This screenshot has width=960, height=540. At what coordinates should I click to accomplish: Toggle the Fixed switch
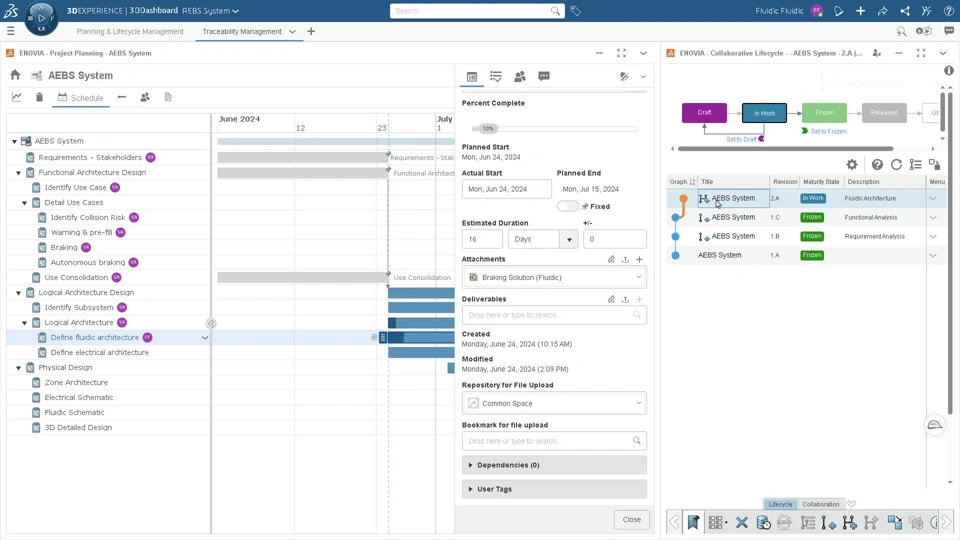[x=568, y=206]
